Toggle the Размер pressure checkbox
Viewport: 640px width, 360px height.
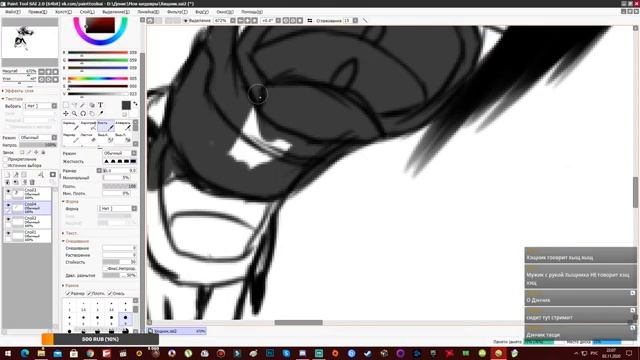coord(68,293)
